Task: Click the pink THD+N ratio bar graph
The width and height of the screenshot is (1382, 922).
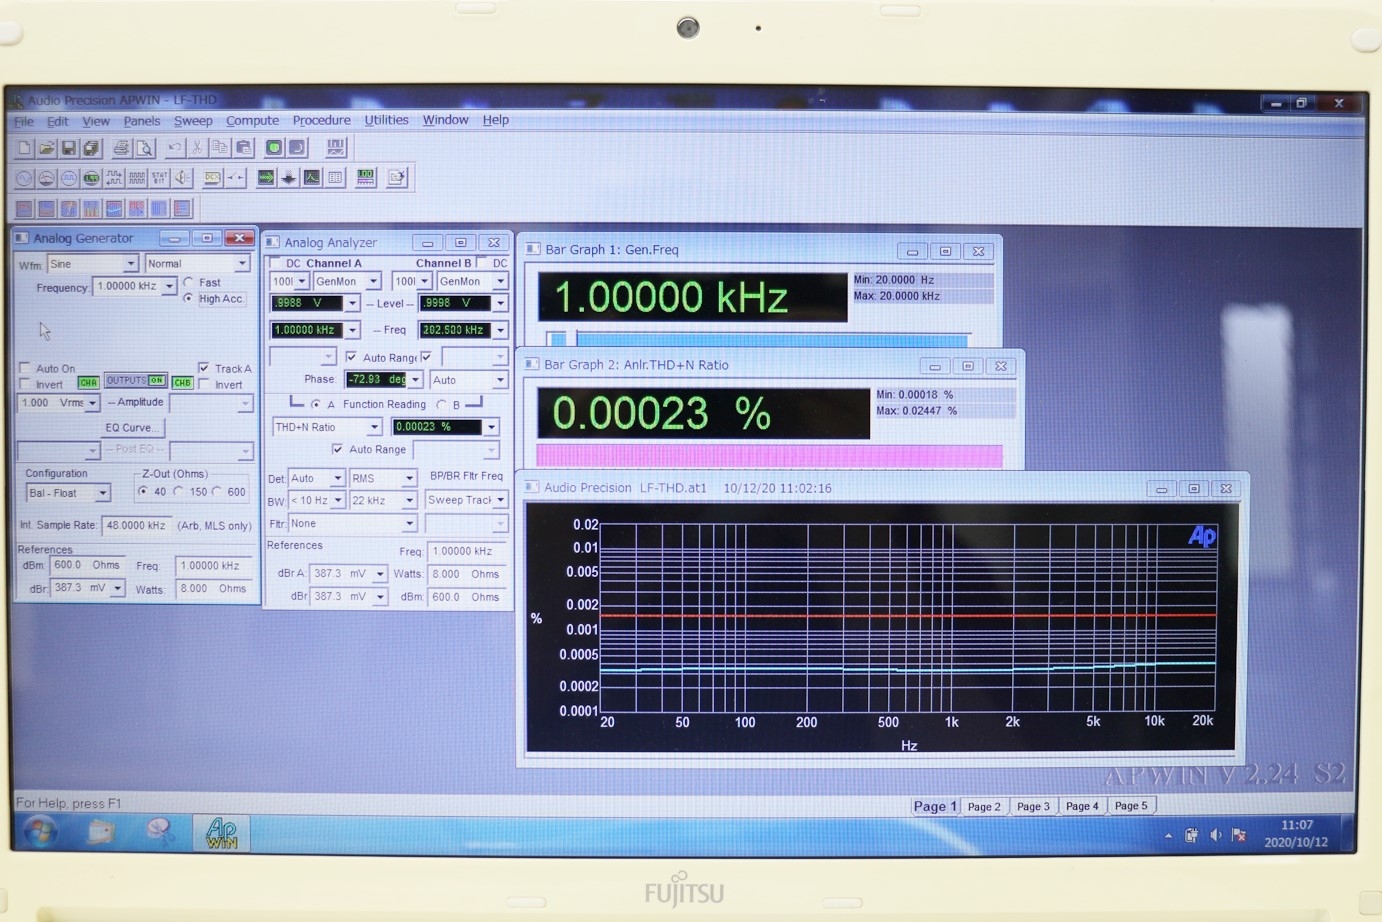Action: [x=769, y=456]
